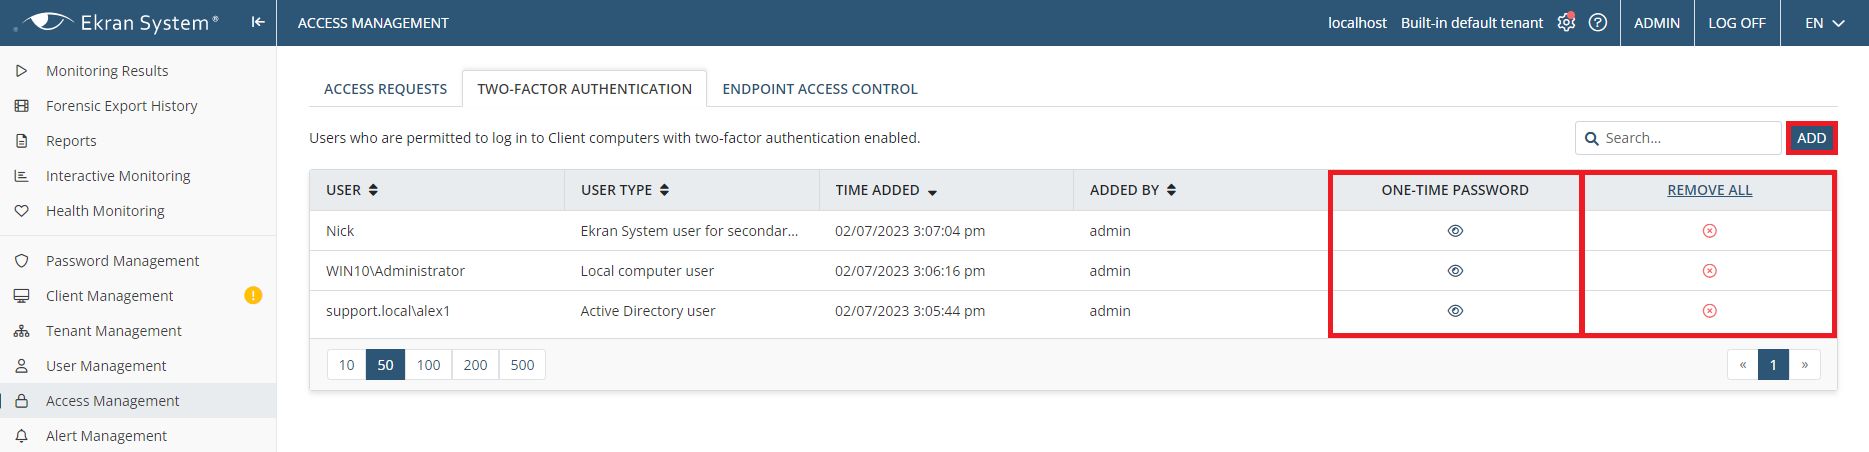
Task: Show one-time password for Nick
Action: tap(1455, 231)
